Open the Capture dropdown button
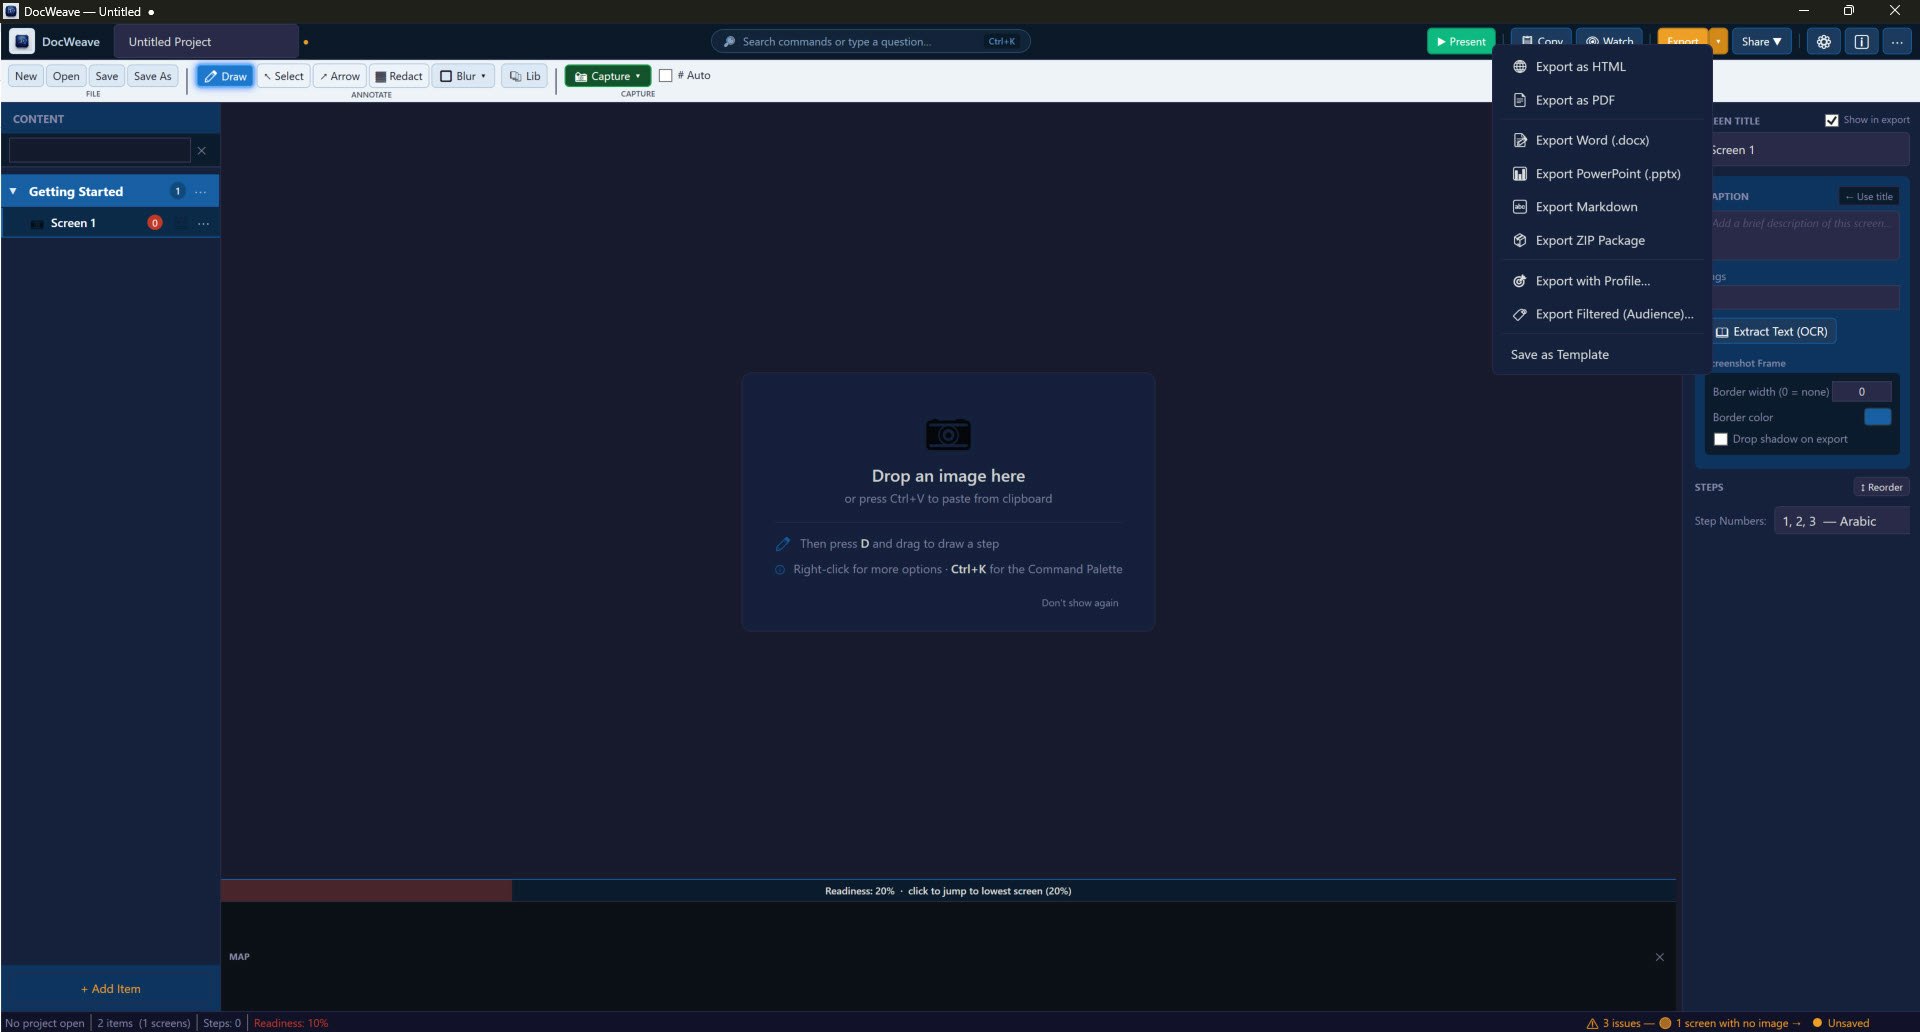This screenshot has height=1032, width=1920. (x=608, y=76)
